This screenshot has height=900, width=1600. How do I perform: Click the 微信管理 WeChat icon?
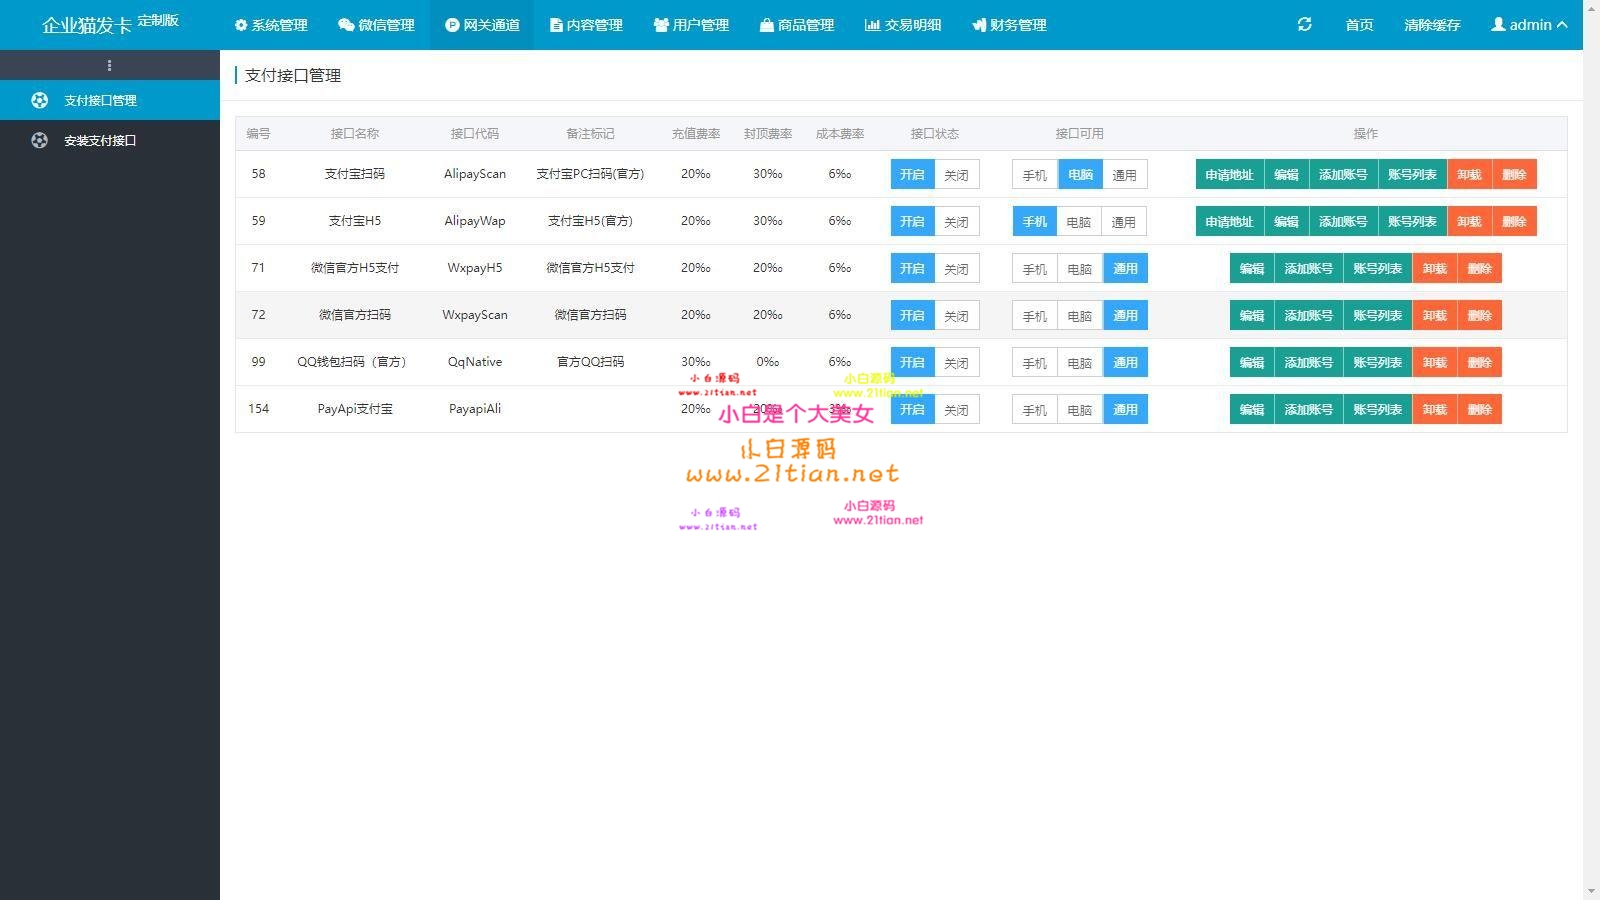345,25
